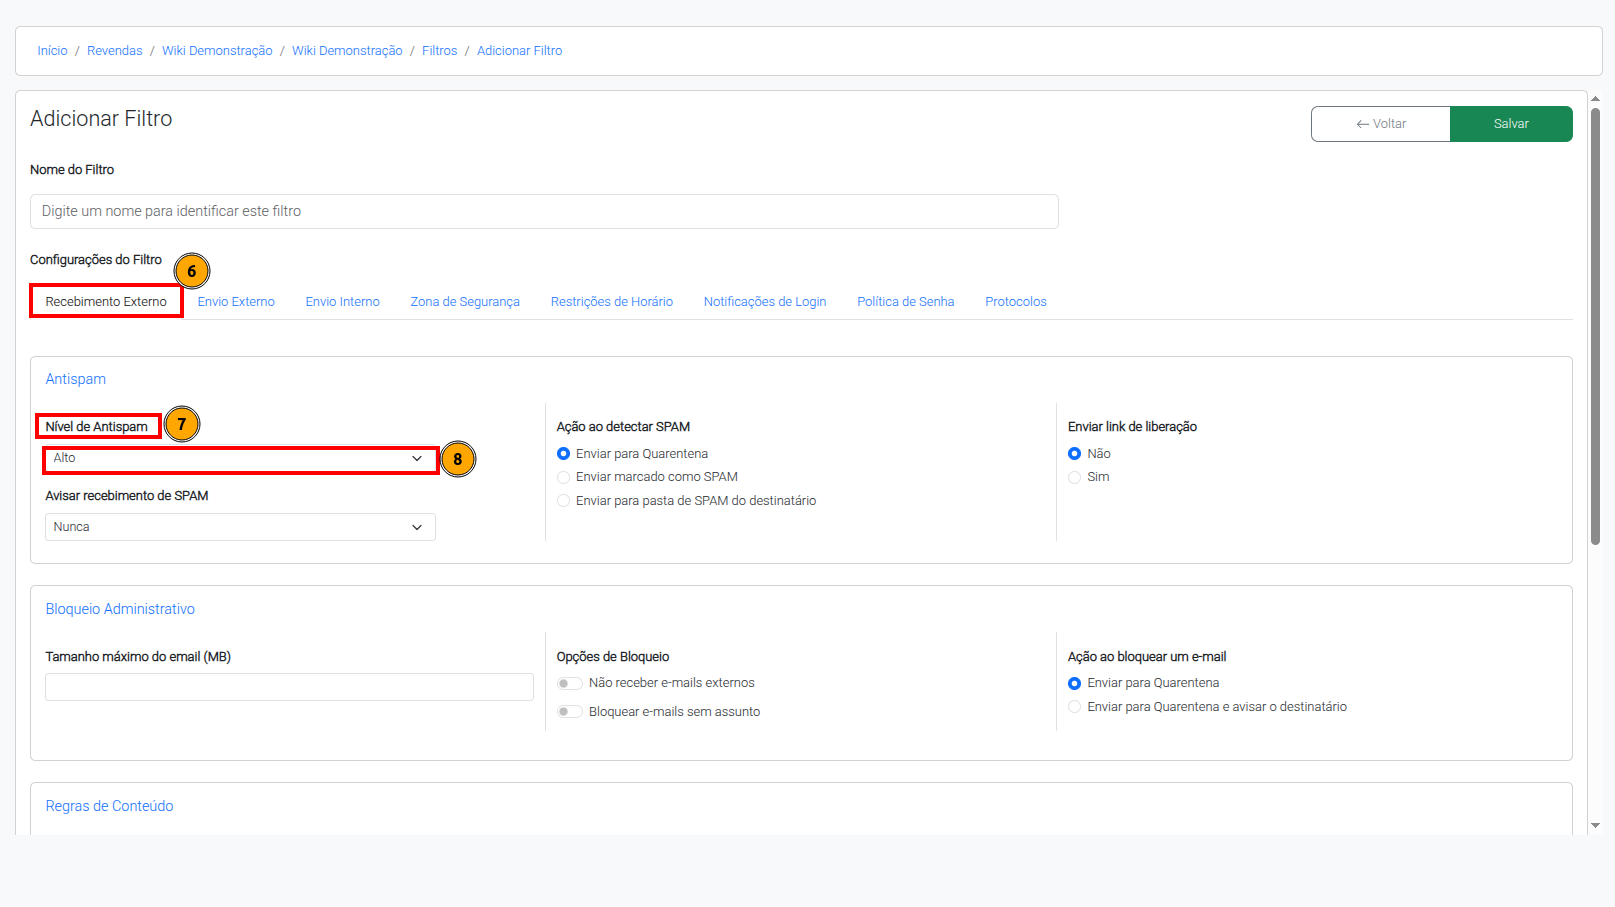Image resolution: width=1615 pixels, height=907 pixels.
Task: Save the filter with Salvar button
Action: click(x=1511, y=124)
